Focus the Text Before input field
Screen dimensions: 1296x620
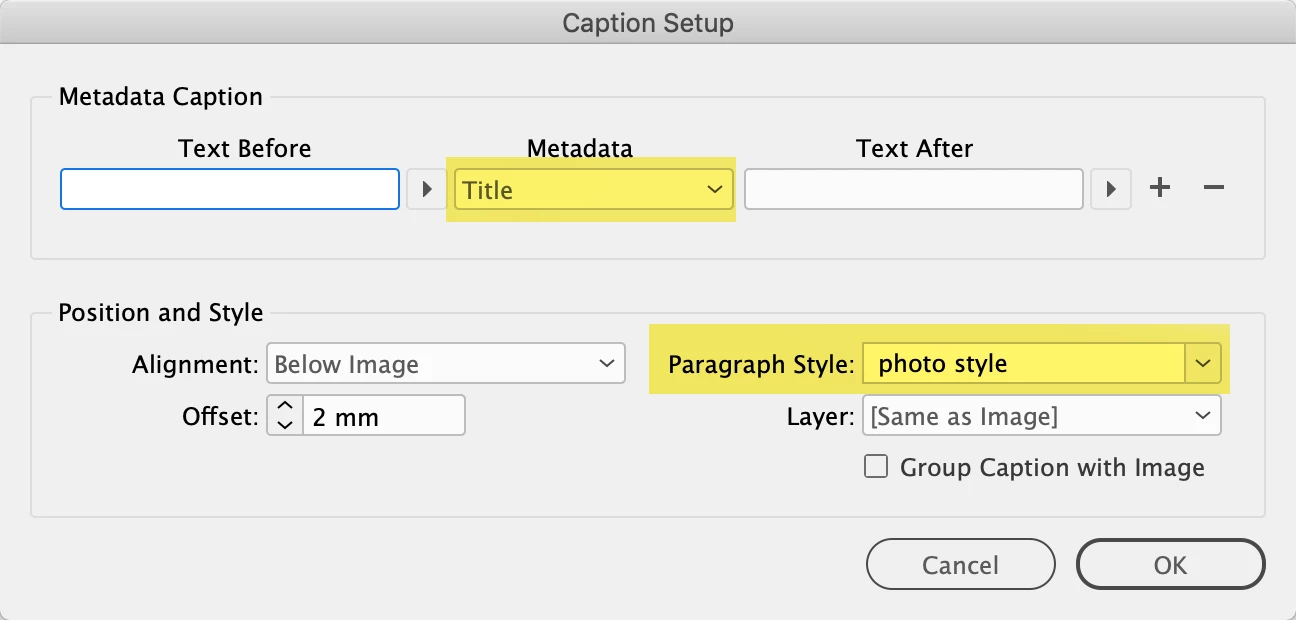(x=230, y=189)
